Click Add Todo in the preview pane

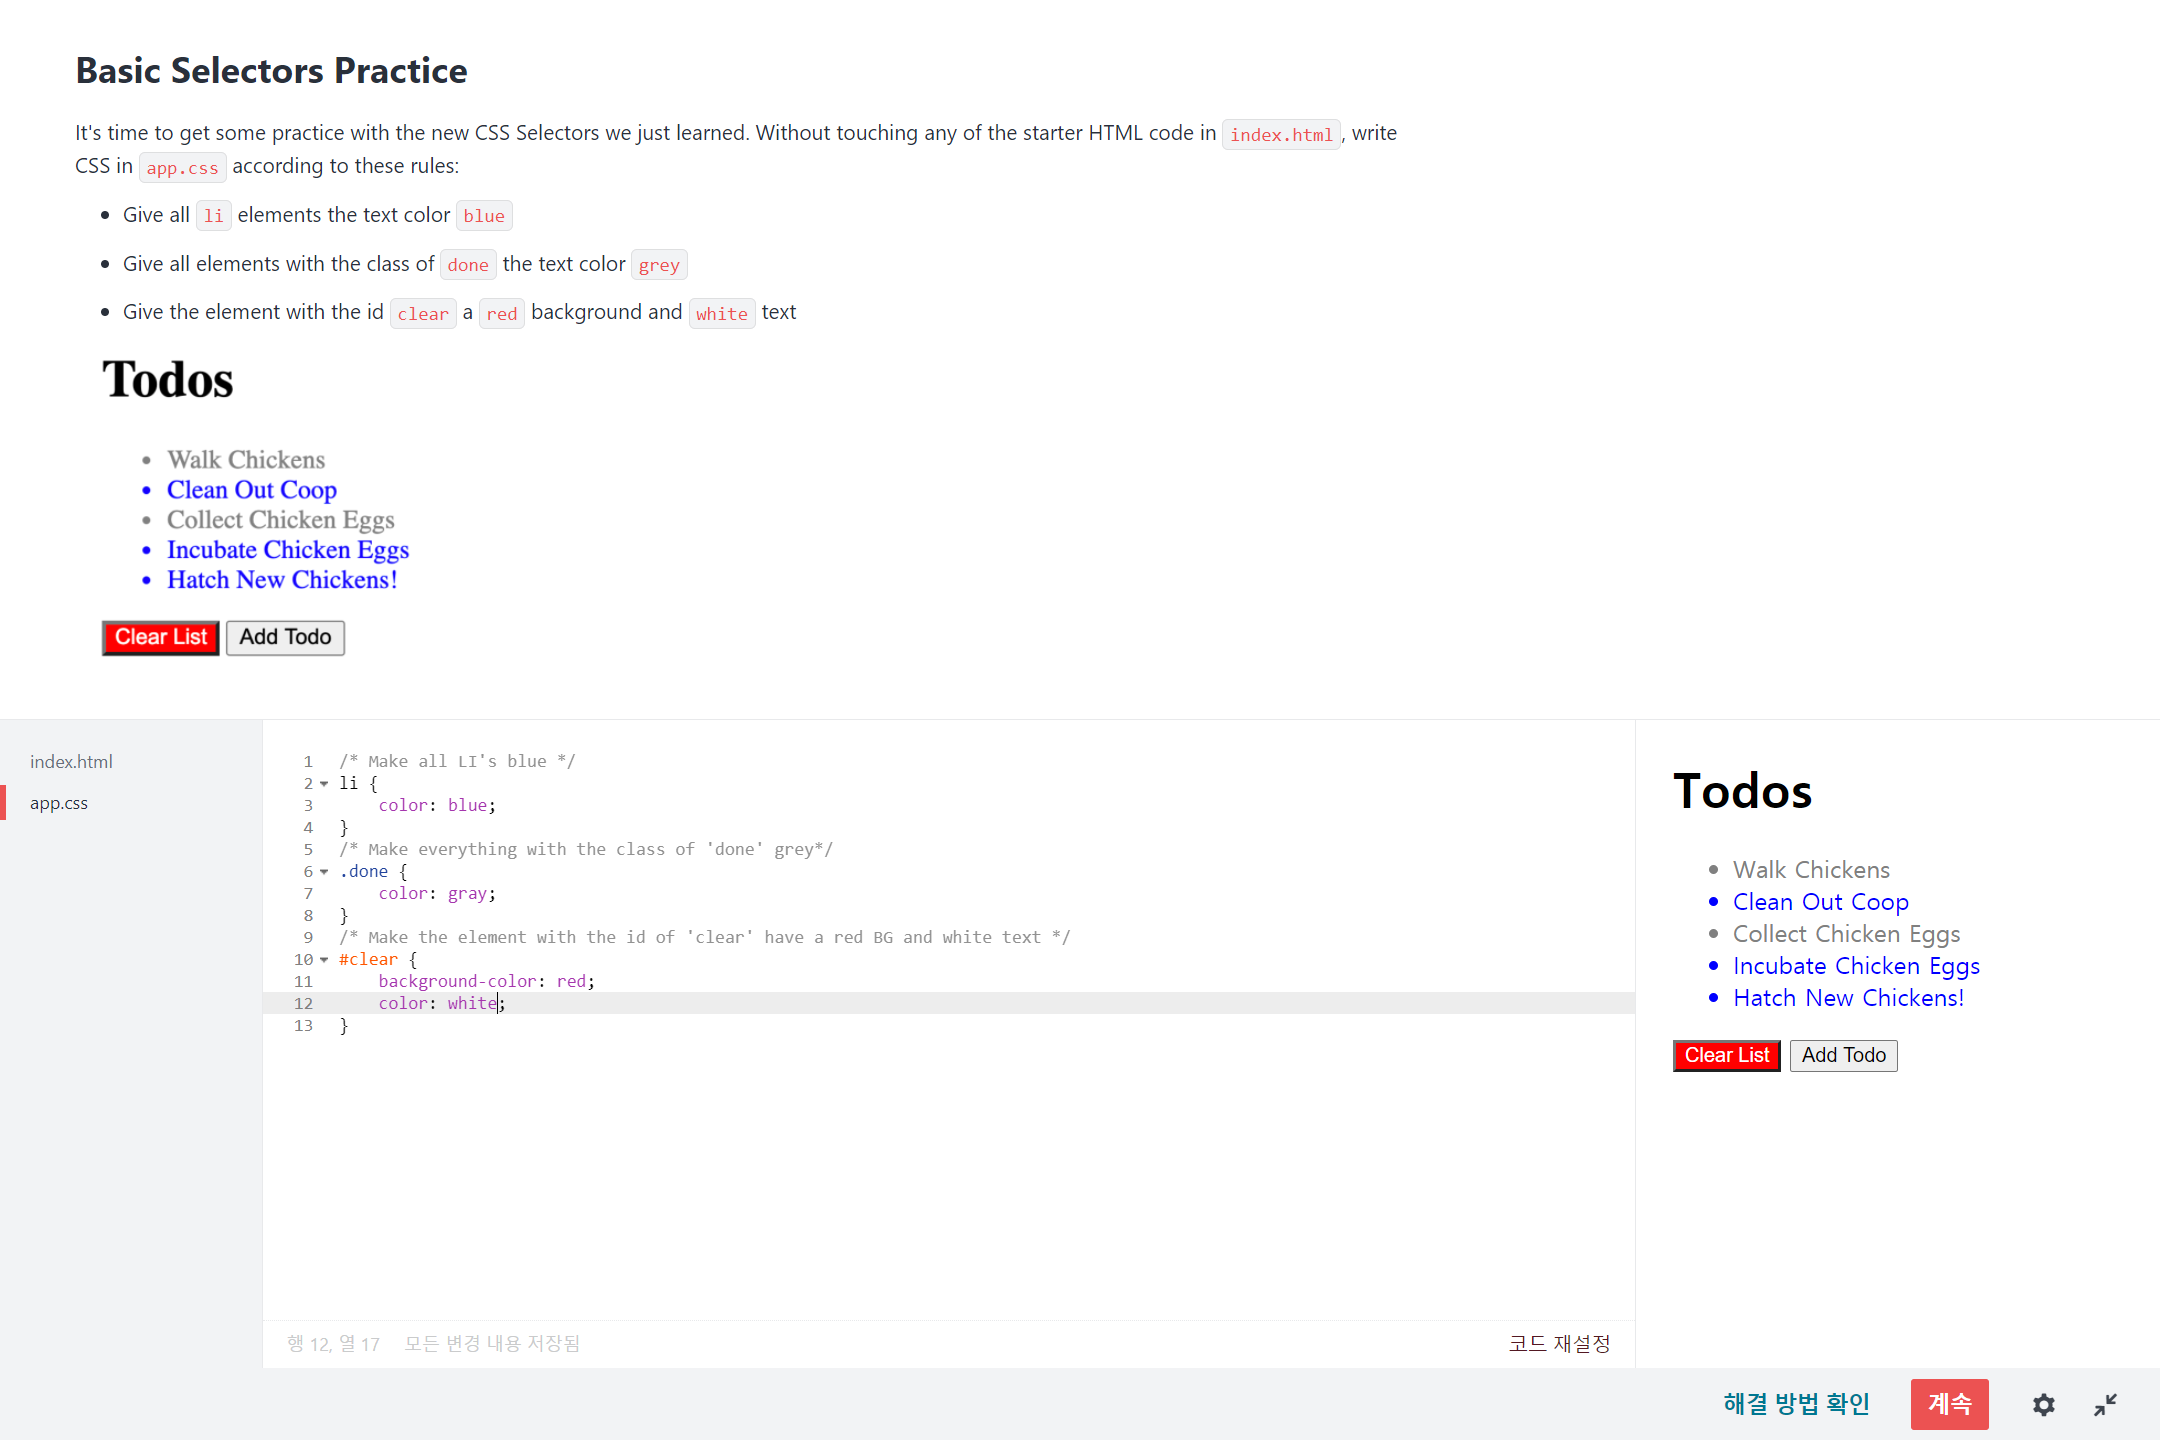click(x=1843, y=1056)
